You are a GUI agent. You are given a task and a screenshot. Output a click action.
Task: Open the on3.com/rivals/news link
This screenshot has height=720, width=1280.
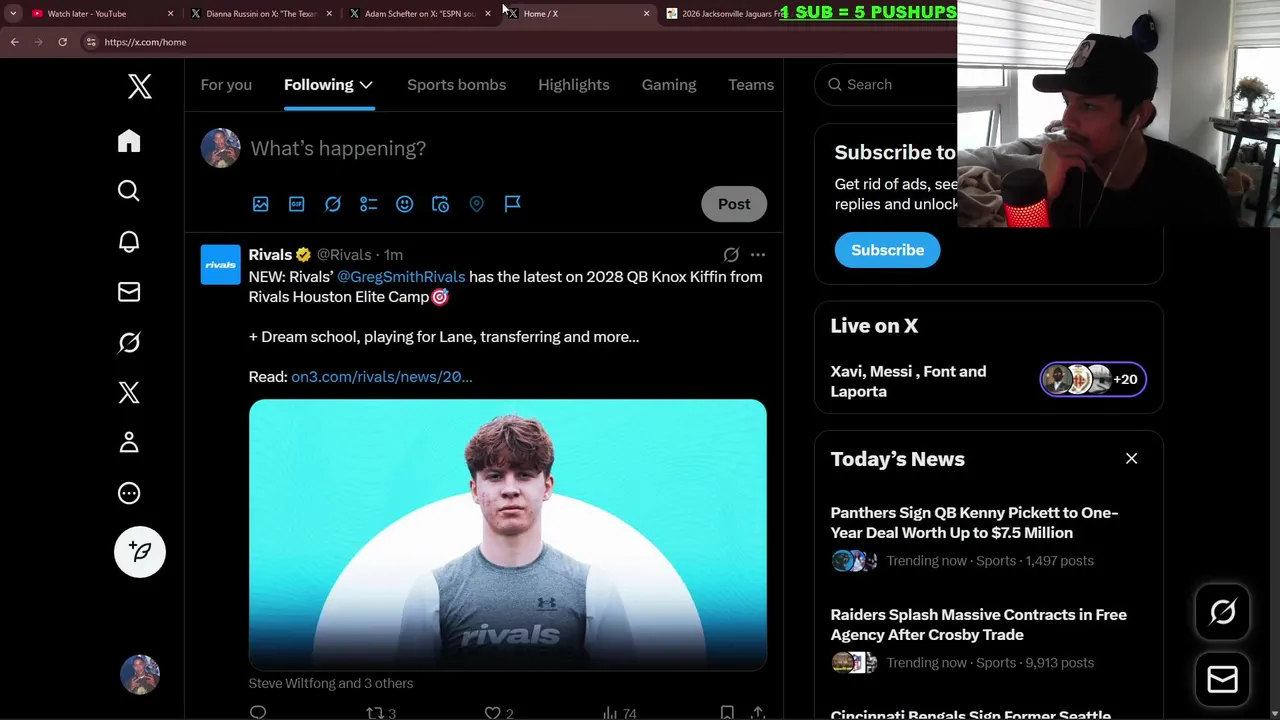(381, 377)
